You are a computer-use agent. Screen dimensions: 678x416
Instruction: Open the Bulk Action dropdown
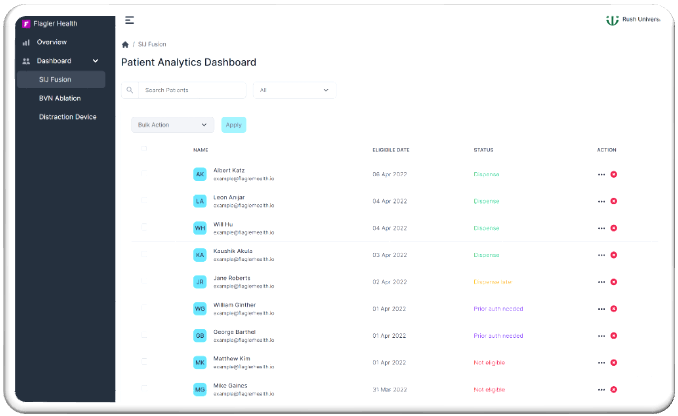(x=173, y=125)
